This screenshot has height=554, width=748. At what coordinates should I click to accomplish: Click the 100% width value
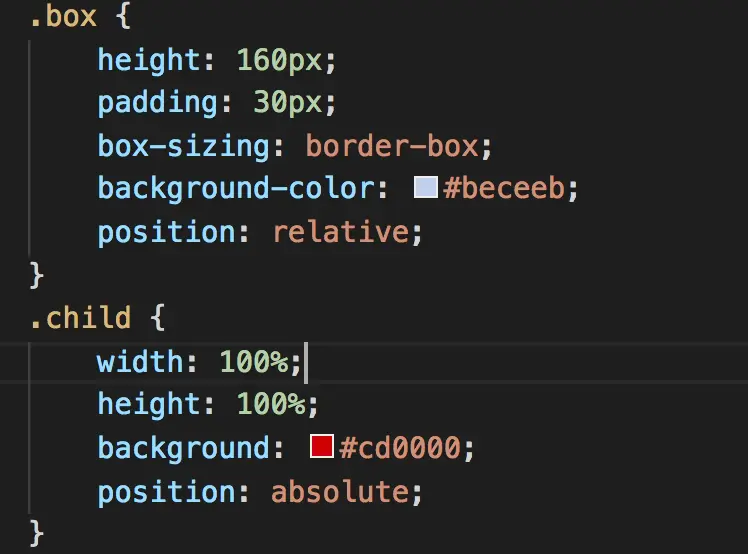[254, 361]
